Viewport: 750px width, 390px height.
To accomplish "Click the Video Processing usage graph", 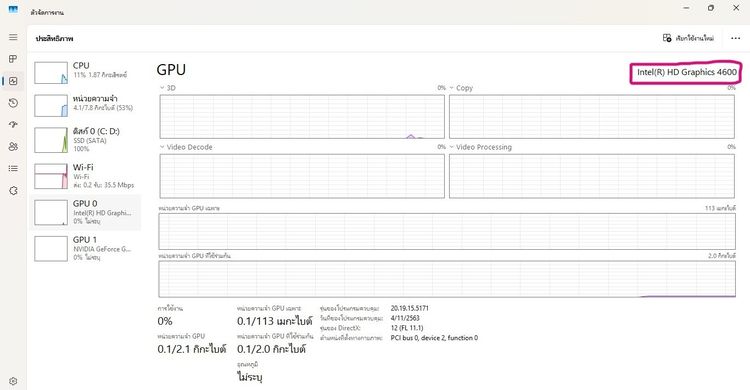I will pos(592,176).
